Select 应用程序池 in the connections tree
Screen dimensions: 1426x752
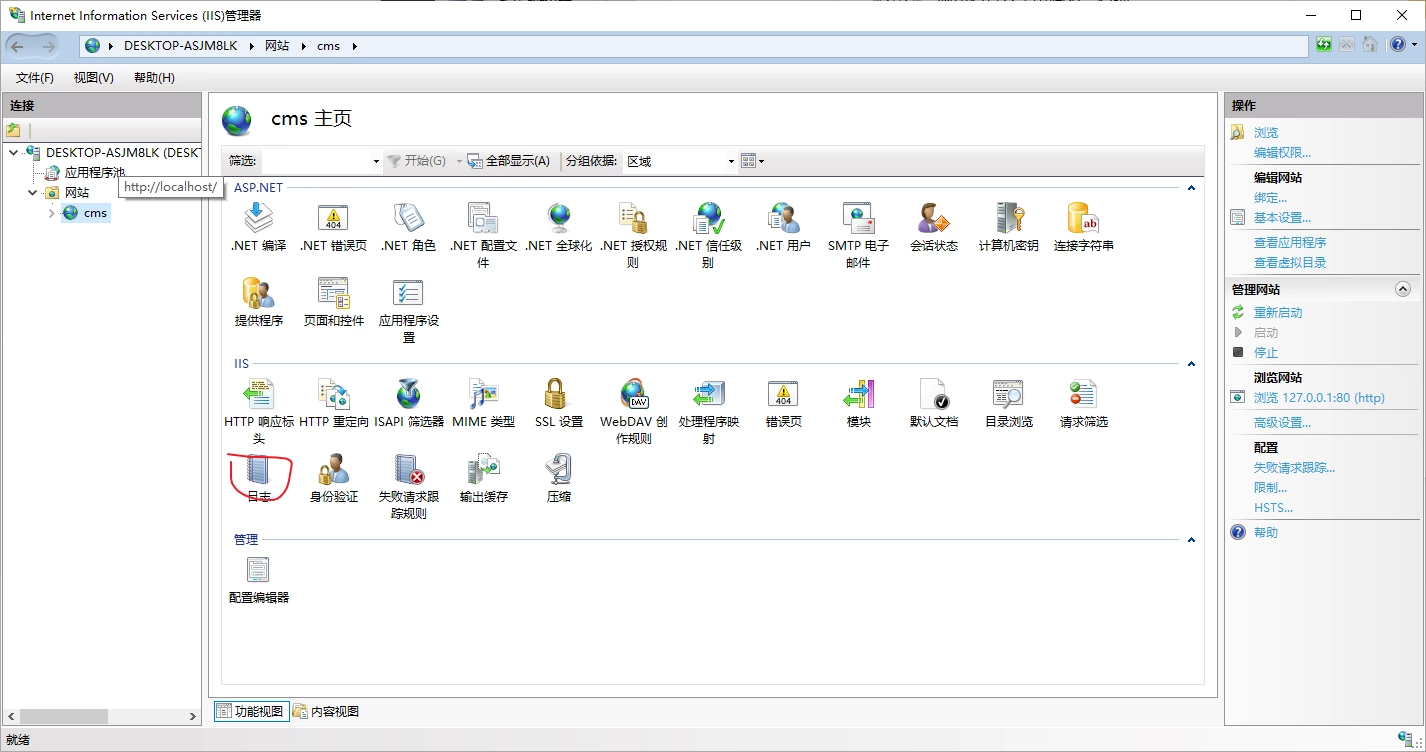tap(94, 173)
